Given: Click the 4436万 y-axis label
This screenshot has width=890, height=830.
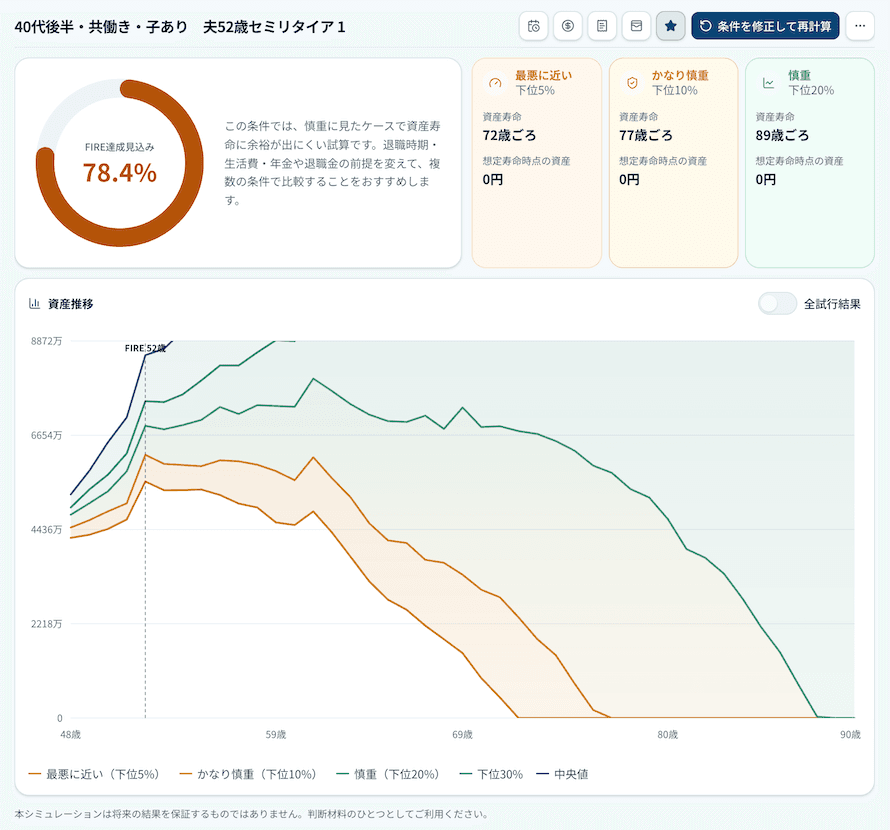Looking at the screenshot, I should [x=47, y=530].
